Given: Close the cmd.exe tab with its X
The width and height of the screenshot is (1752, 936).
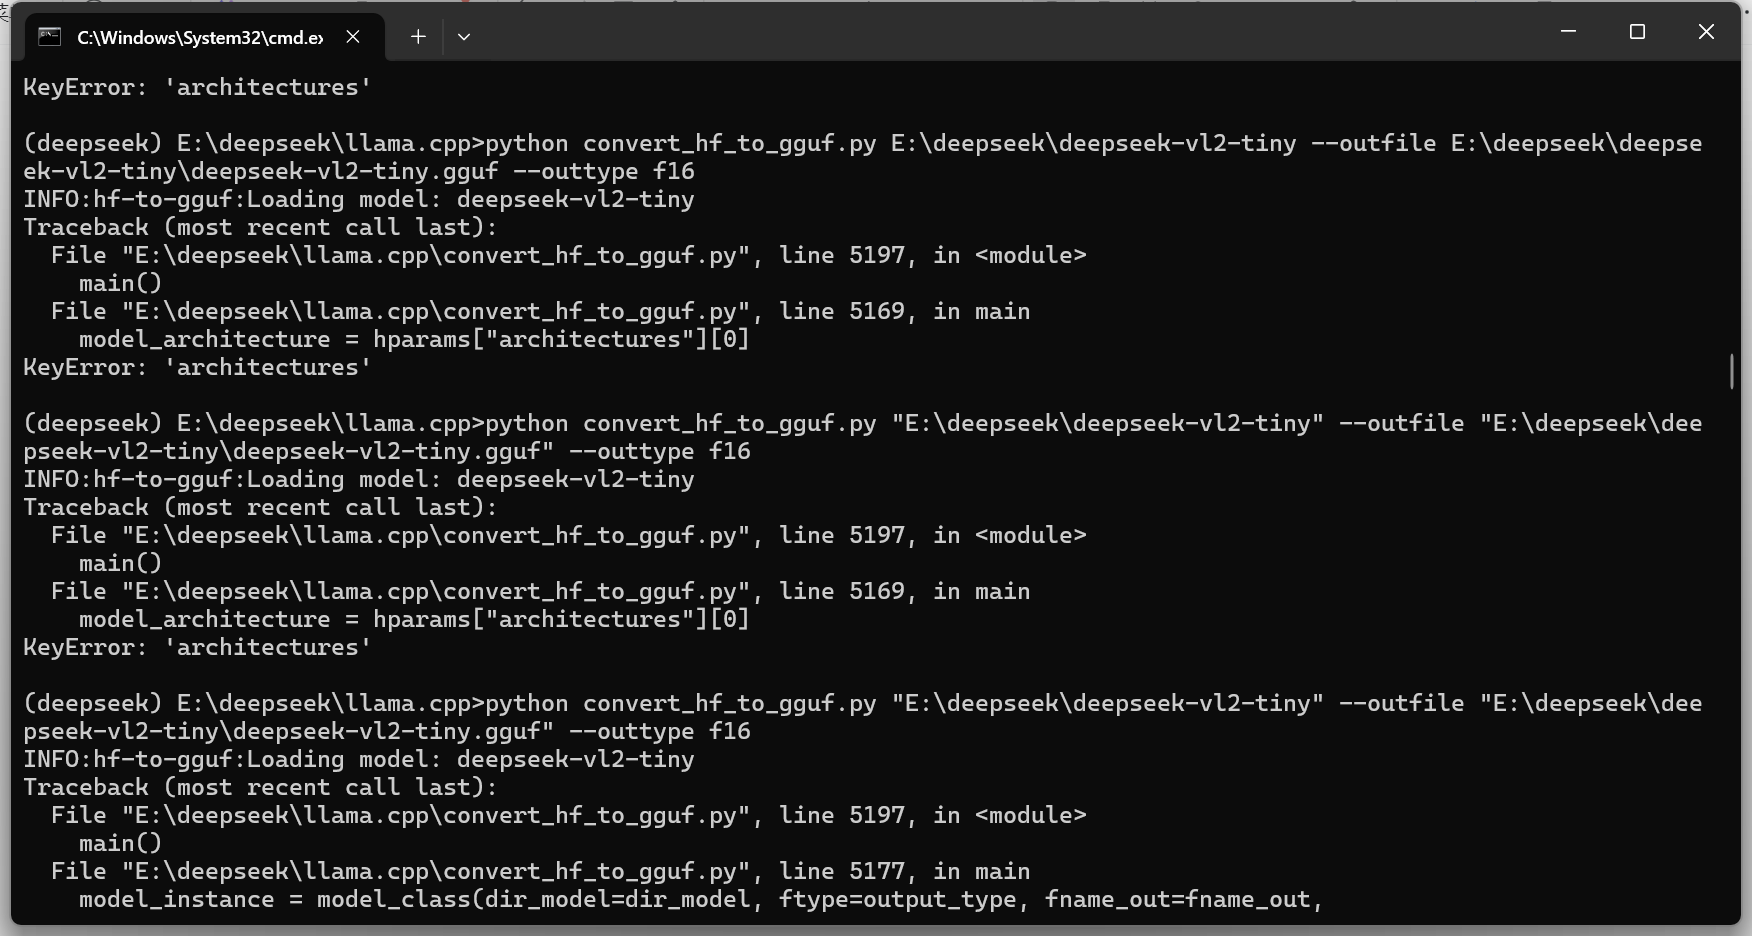Looking at the screenshot, I should 353,37.
